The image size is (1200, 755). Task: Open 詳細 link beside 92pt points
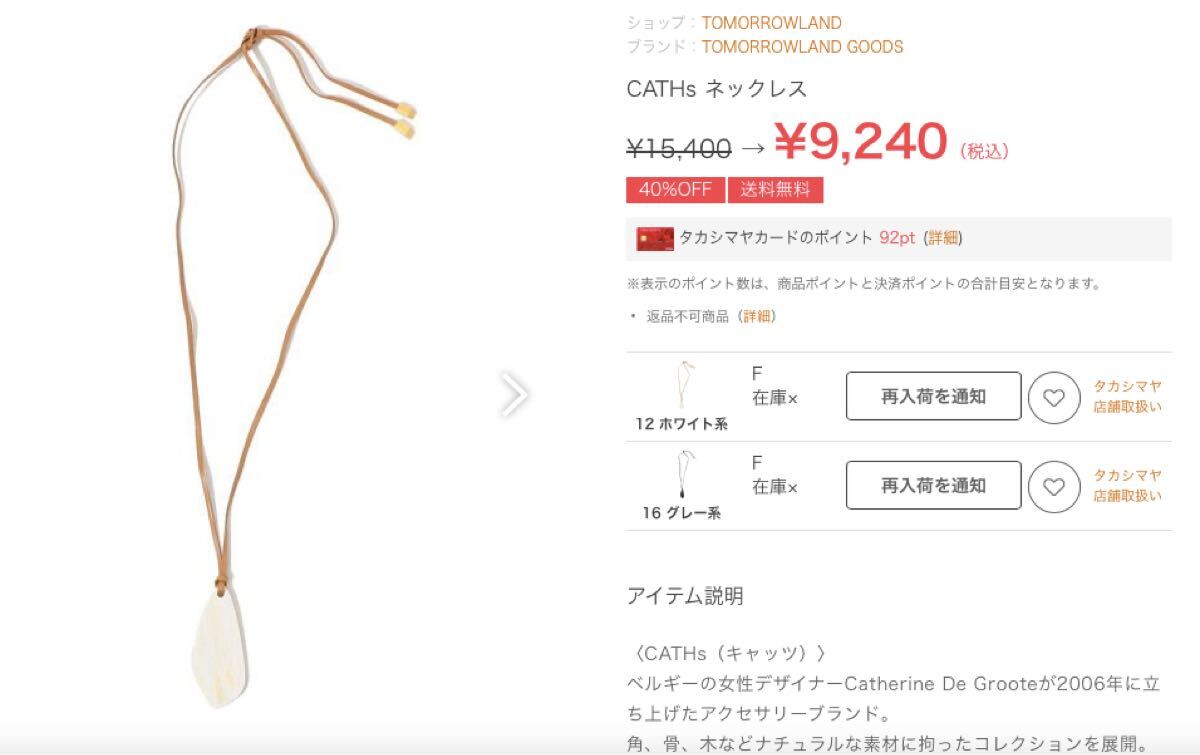pyautogui.click(x=942, y=238)
